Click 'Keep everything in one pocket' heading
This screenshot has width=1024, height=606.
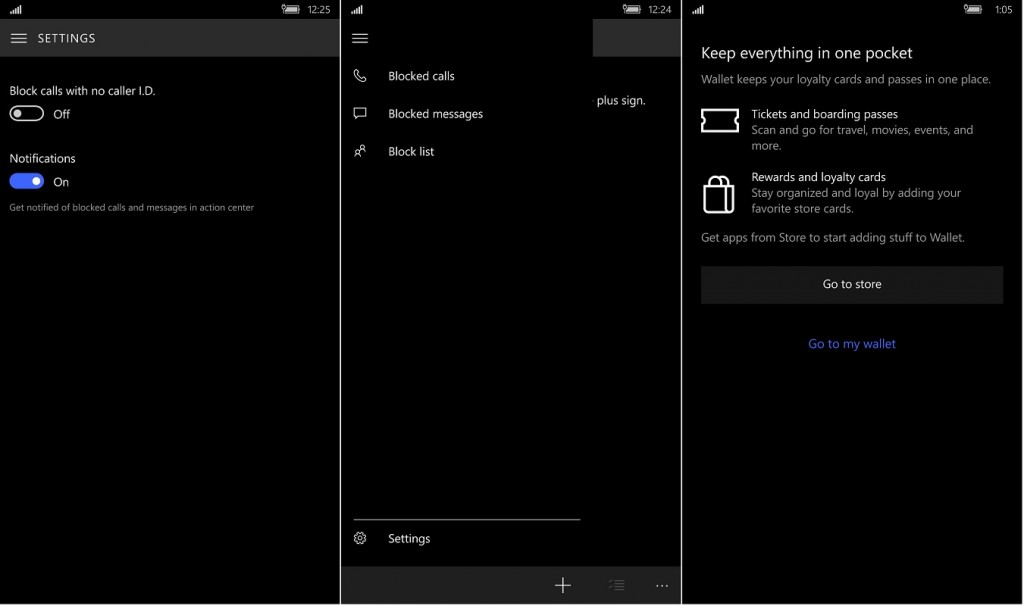807,53
